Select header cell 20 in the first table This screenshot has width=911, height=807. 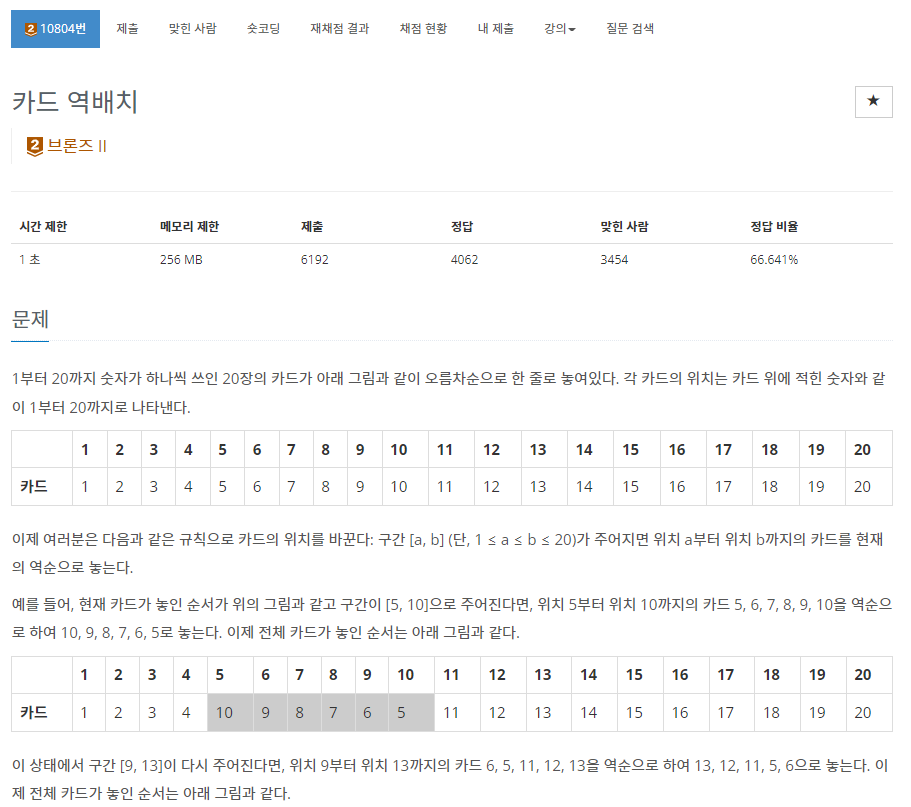pyautogui.click(x=869, y=449)
